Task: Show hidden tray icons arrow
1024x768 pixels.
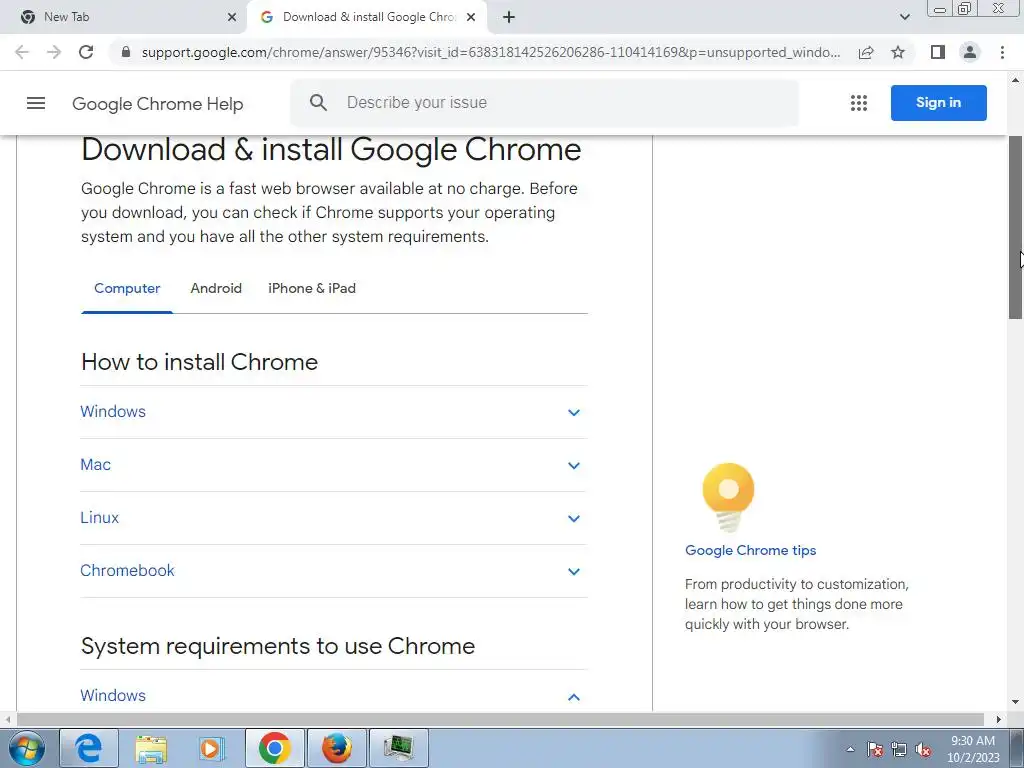Action: point(850,749)
